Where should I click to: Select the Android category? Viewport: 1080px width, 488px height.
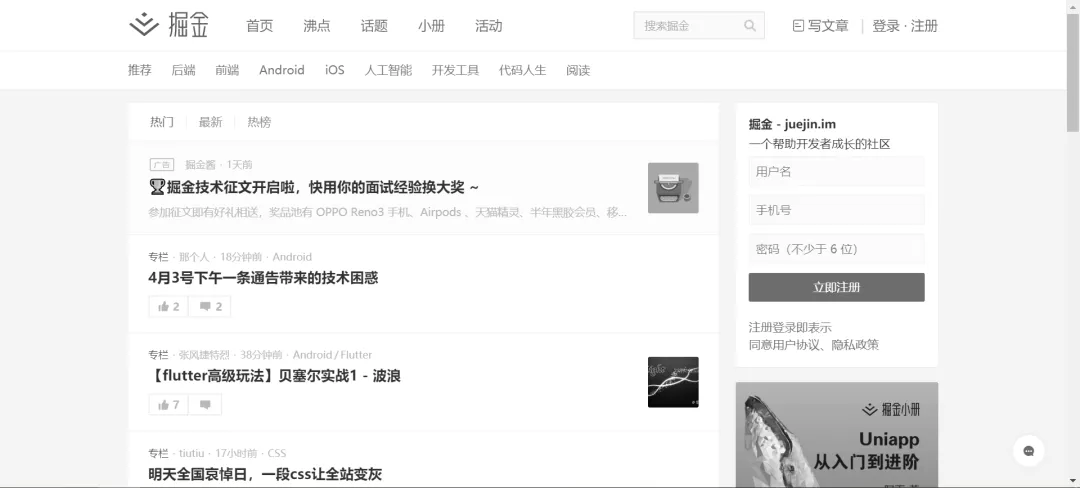click(x=282, y=70)
